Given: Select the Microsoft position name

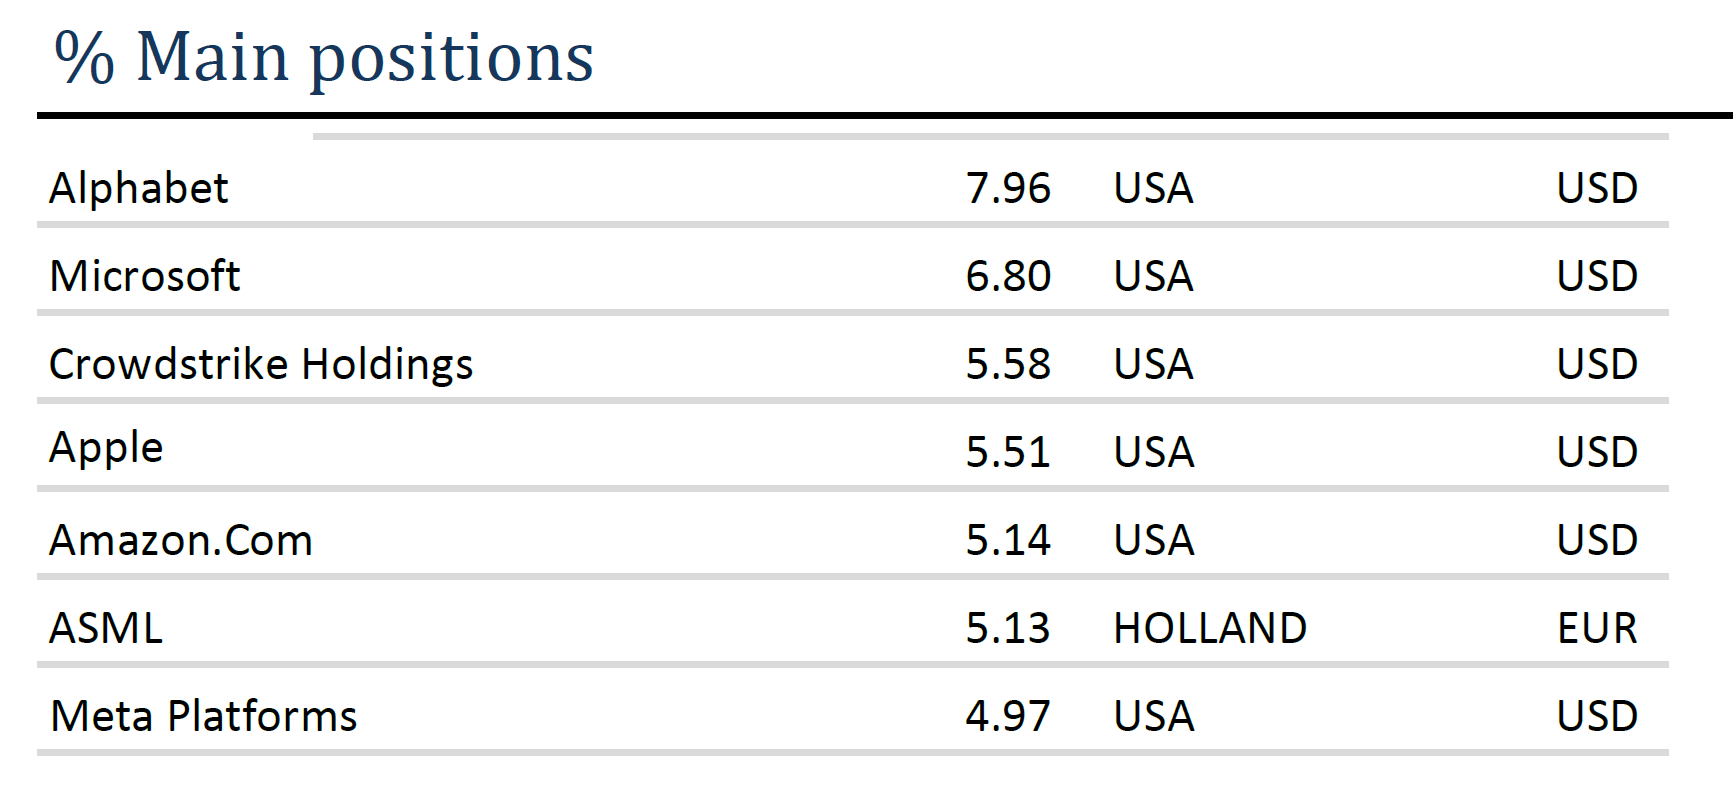Looking at the screenshot, I should tap(145, 276).
